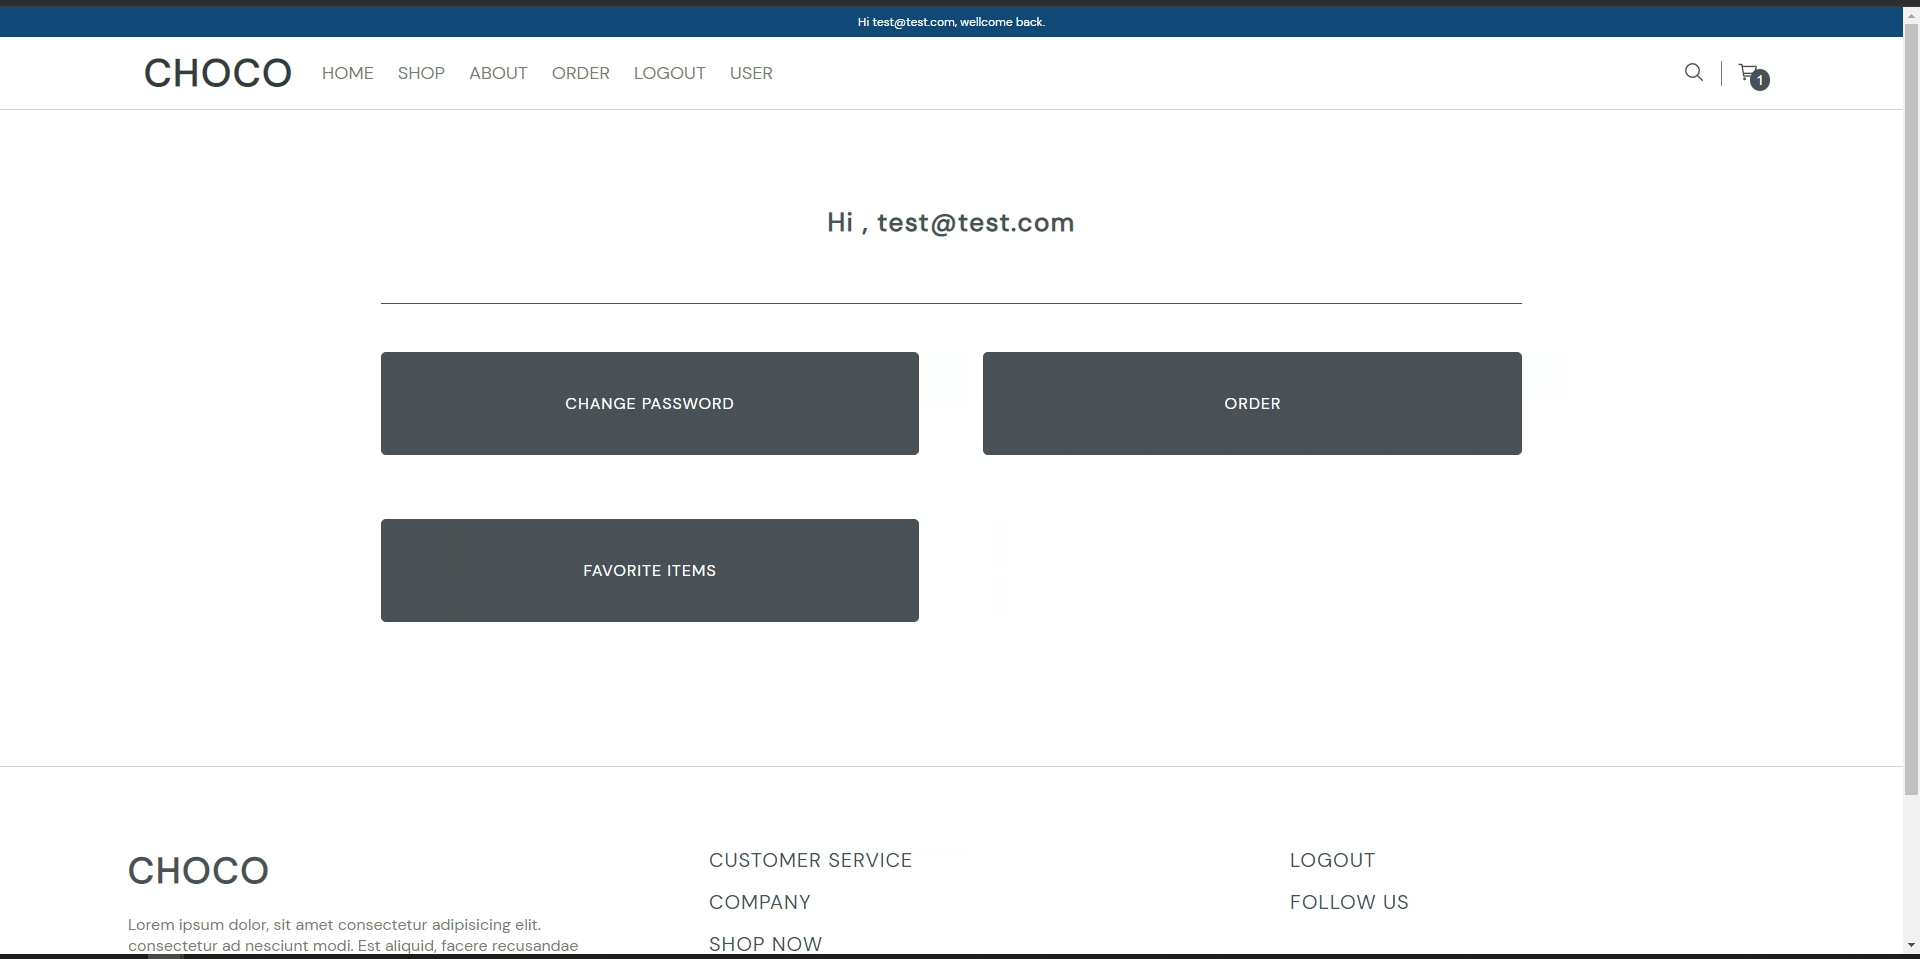Open the ABOUT nav item
Image resolution: width=1920 pixels, height=959 pixels.
coord(498,73)
